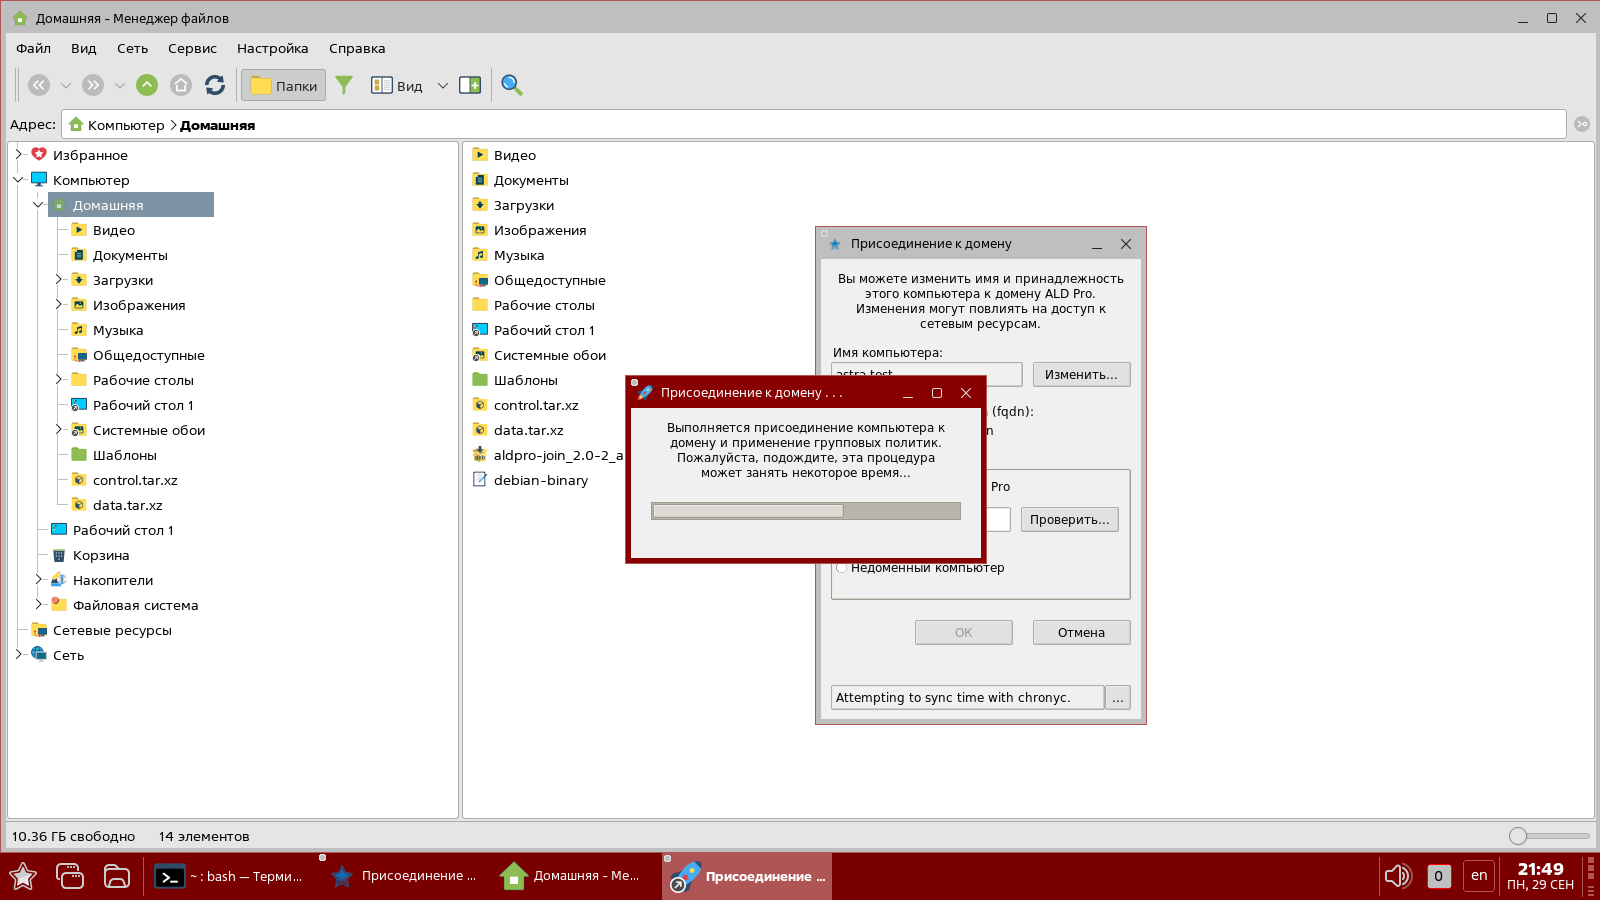Open the Сервис menu
Viewport: 1600px width, 900px height.
click(x=192, y=48)
